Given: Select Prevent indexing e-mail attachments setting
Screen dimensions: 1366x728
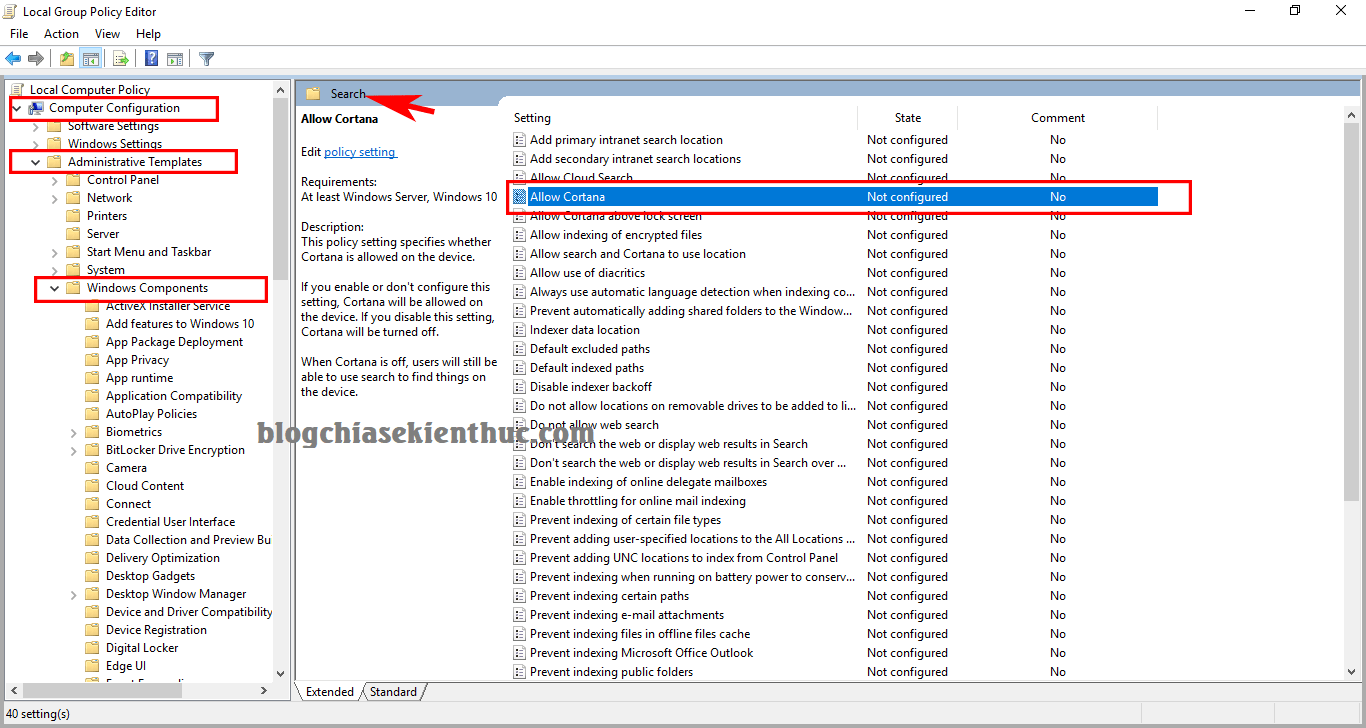Looking at the screenshot, I should click(627, 615).
